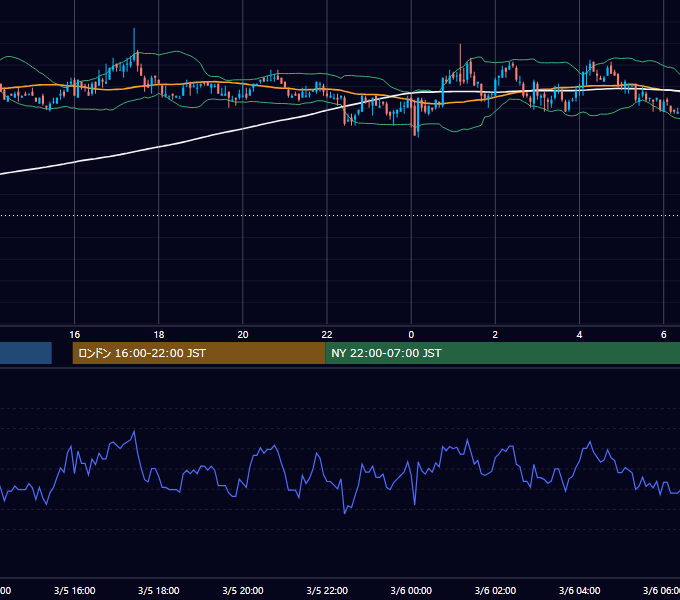Screen dimensions: 680x600
Task: Select the 22 hour label on price axis
Action: 327,335
